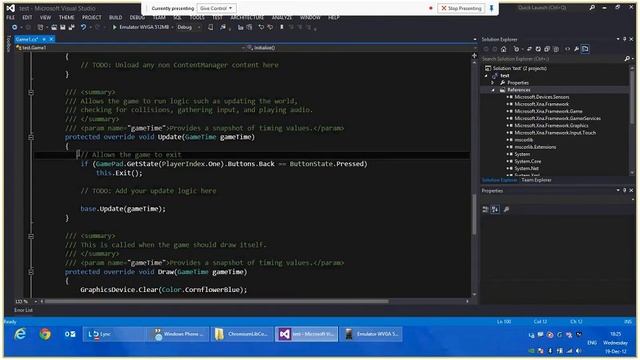Open the Error List tab at bottom
This screenshot has width=640, height=360.
pos(23,310)
